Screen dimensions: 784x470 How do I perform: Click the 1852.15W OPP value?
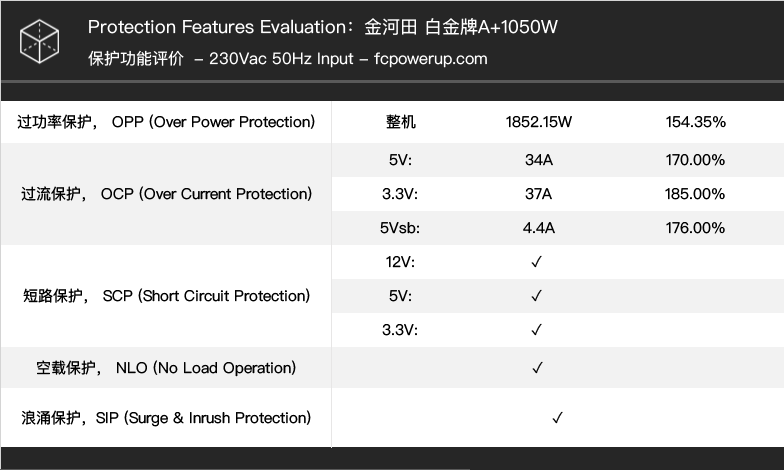point(538,122)
